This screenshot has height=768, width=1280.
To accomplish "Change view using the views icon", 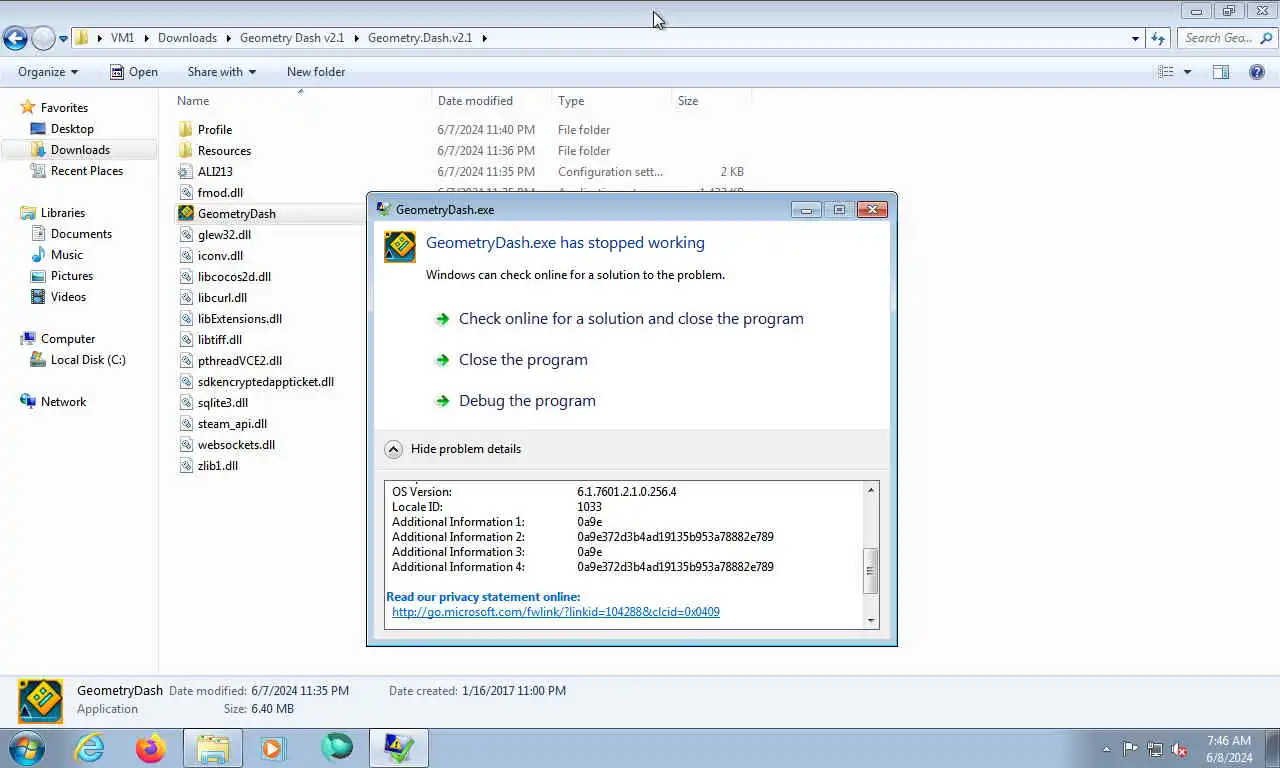I will [1166, 72].
